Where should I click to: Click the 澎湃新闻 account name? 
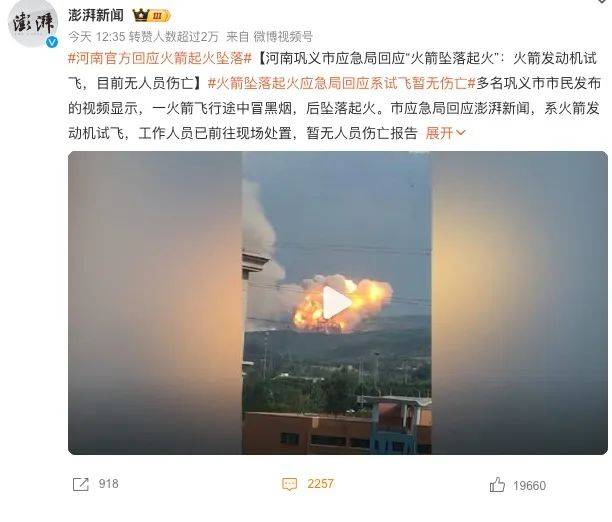point(96,16)
